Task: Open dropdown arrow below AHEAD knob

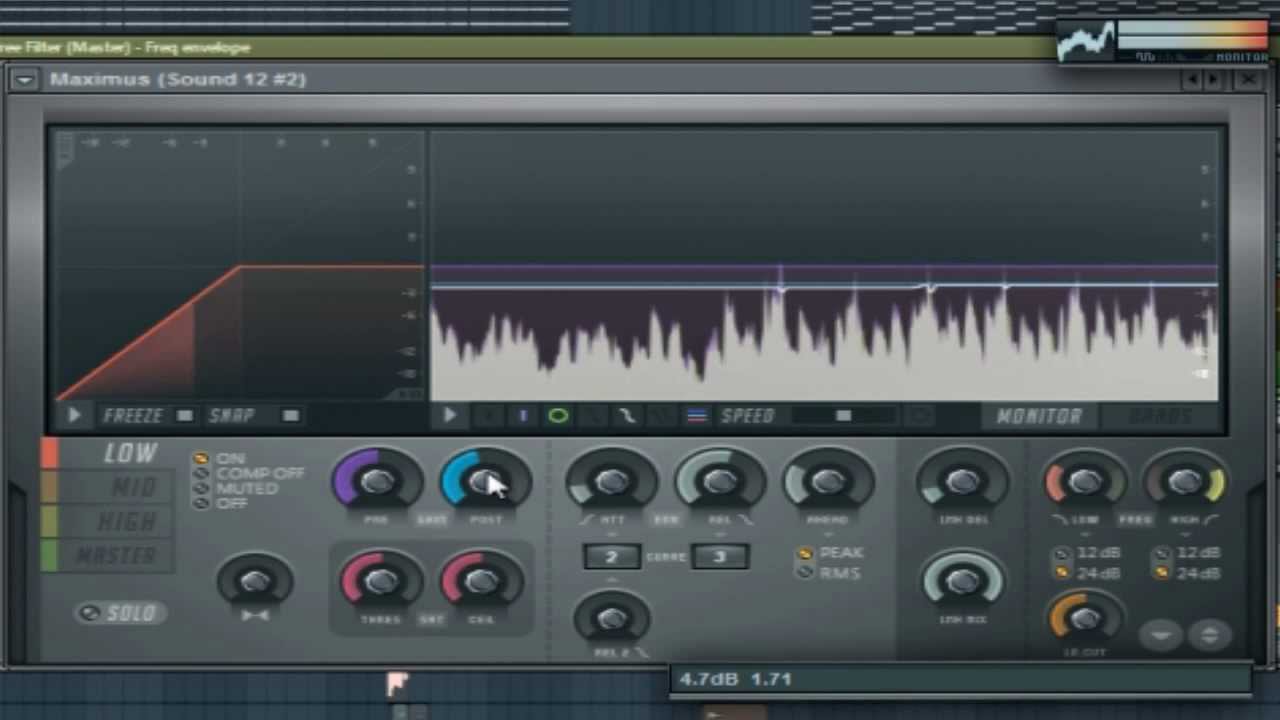Action: (x=828, y=535)
